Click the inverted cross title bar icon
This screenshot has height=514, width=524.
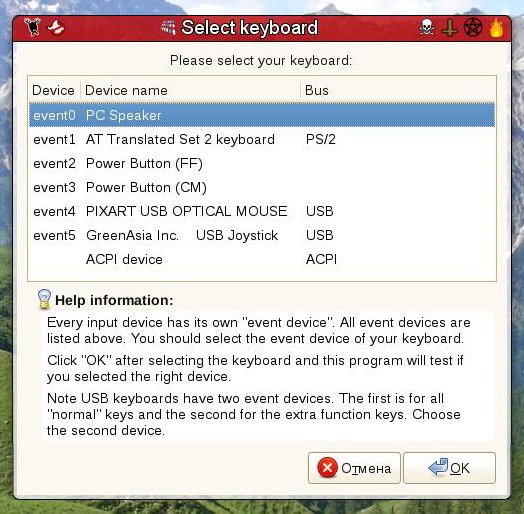(449, 27)
